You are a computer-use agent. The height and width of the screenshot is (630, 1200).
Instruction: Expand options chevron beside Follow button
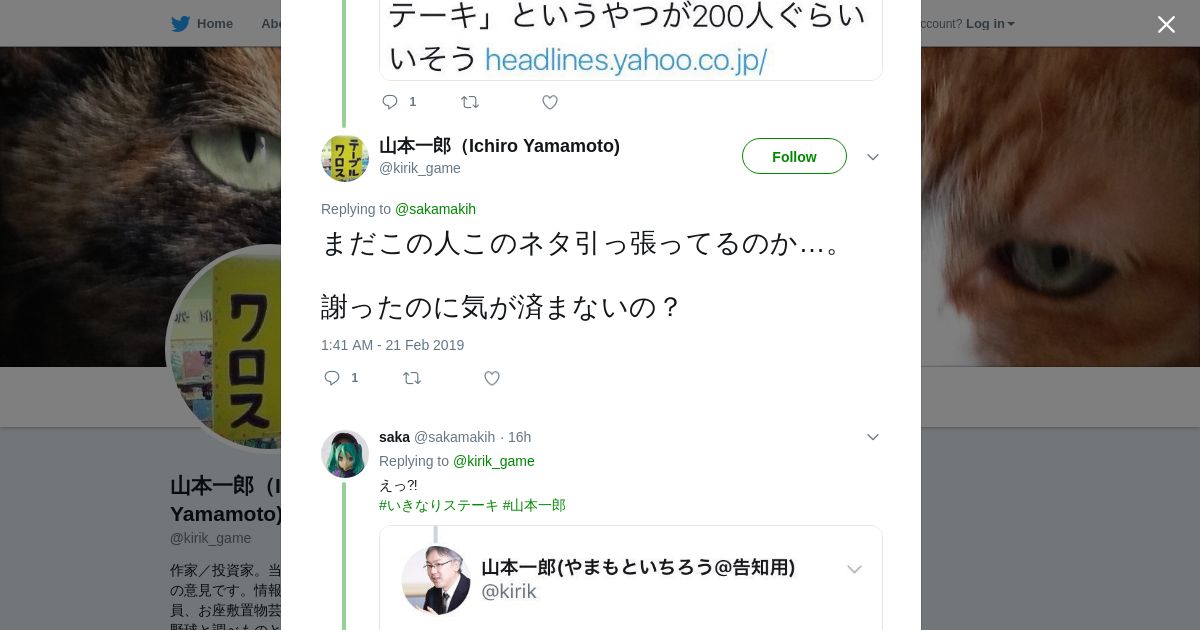click(873, 157)
